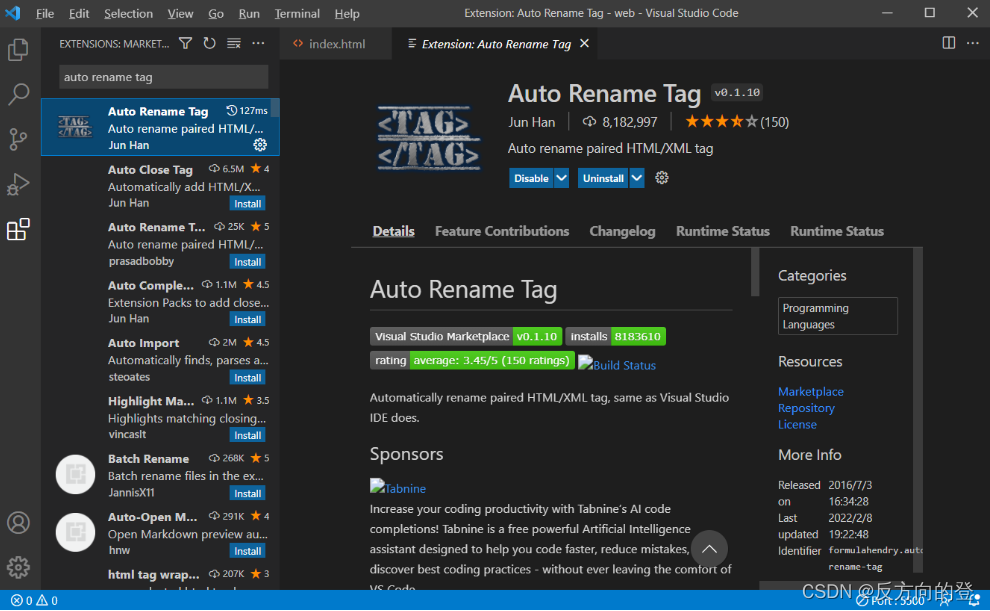Install the Auto-Open Markdown extension
990x611 pixels.
[x=248, y=551]
